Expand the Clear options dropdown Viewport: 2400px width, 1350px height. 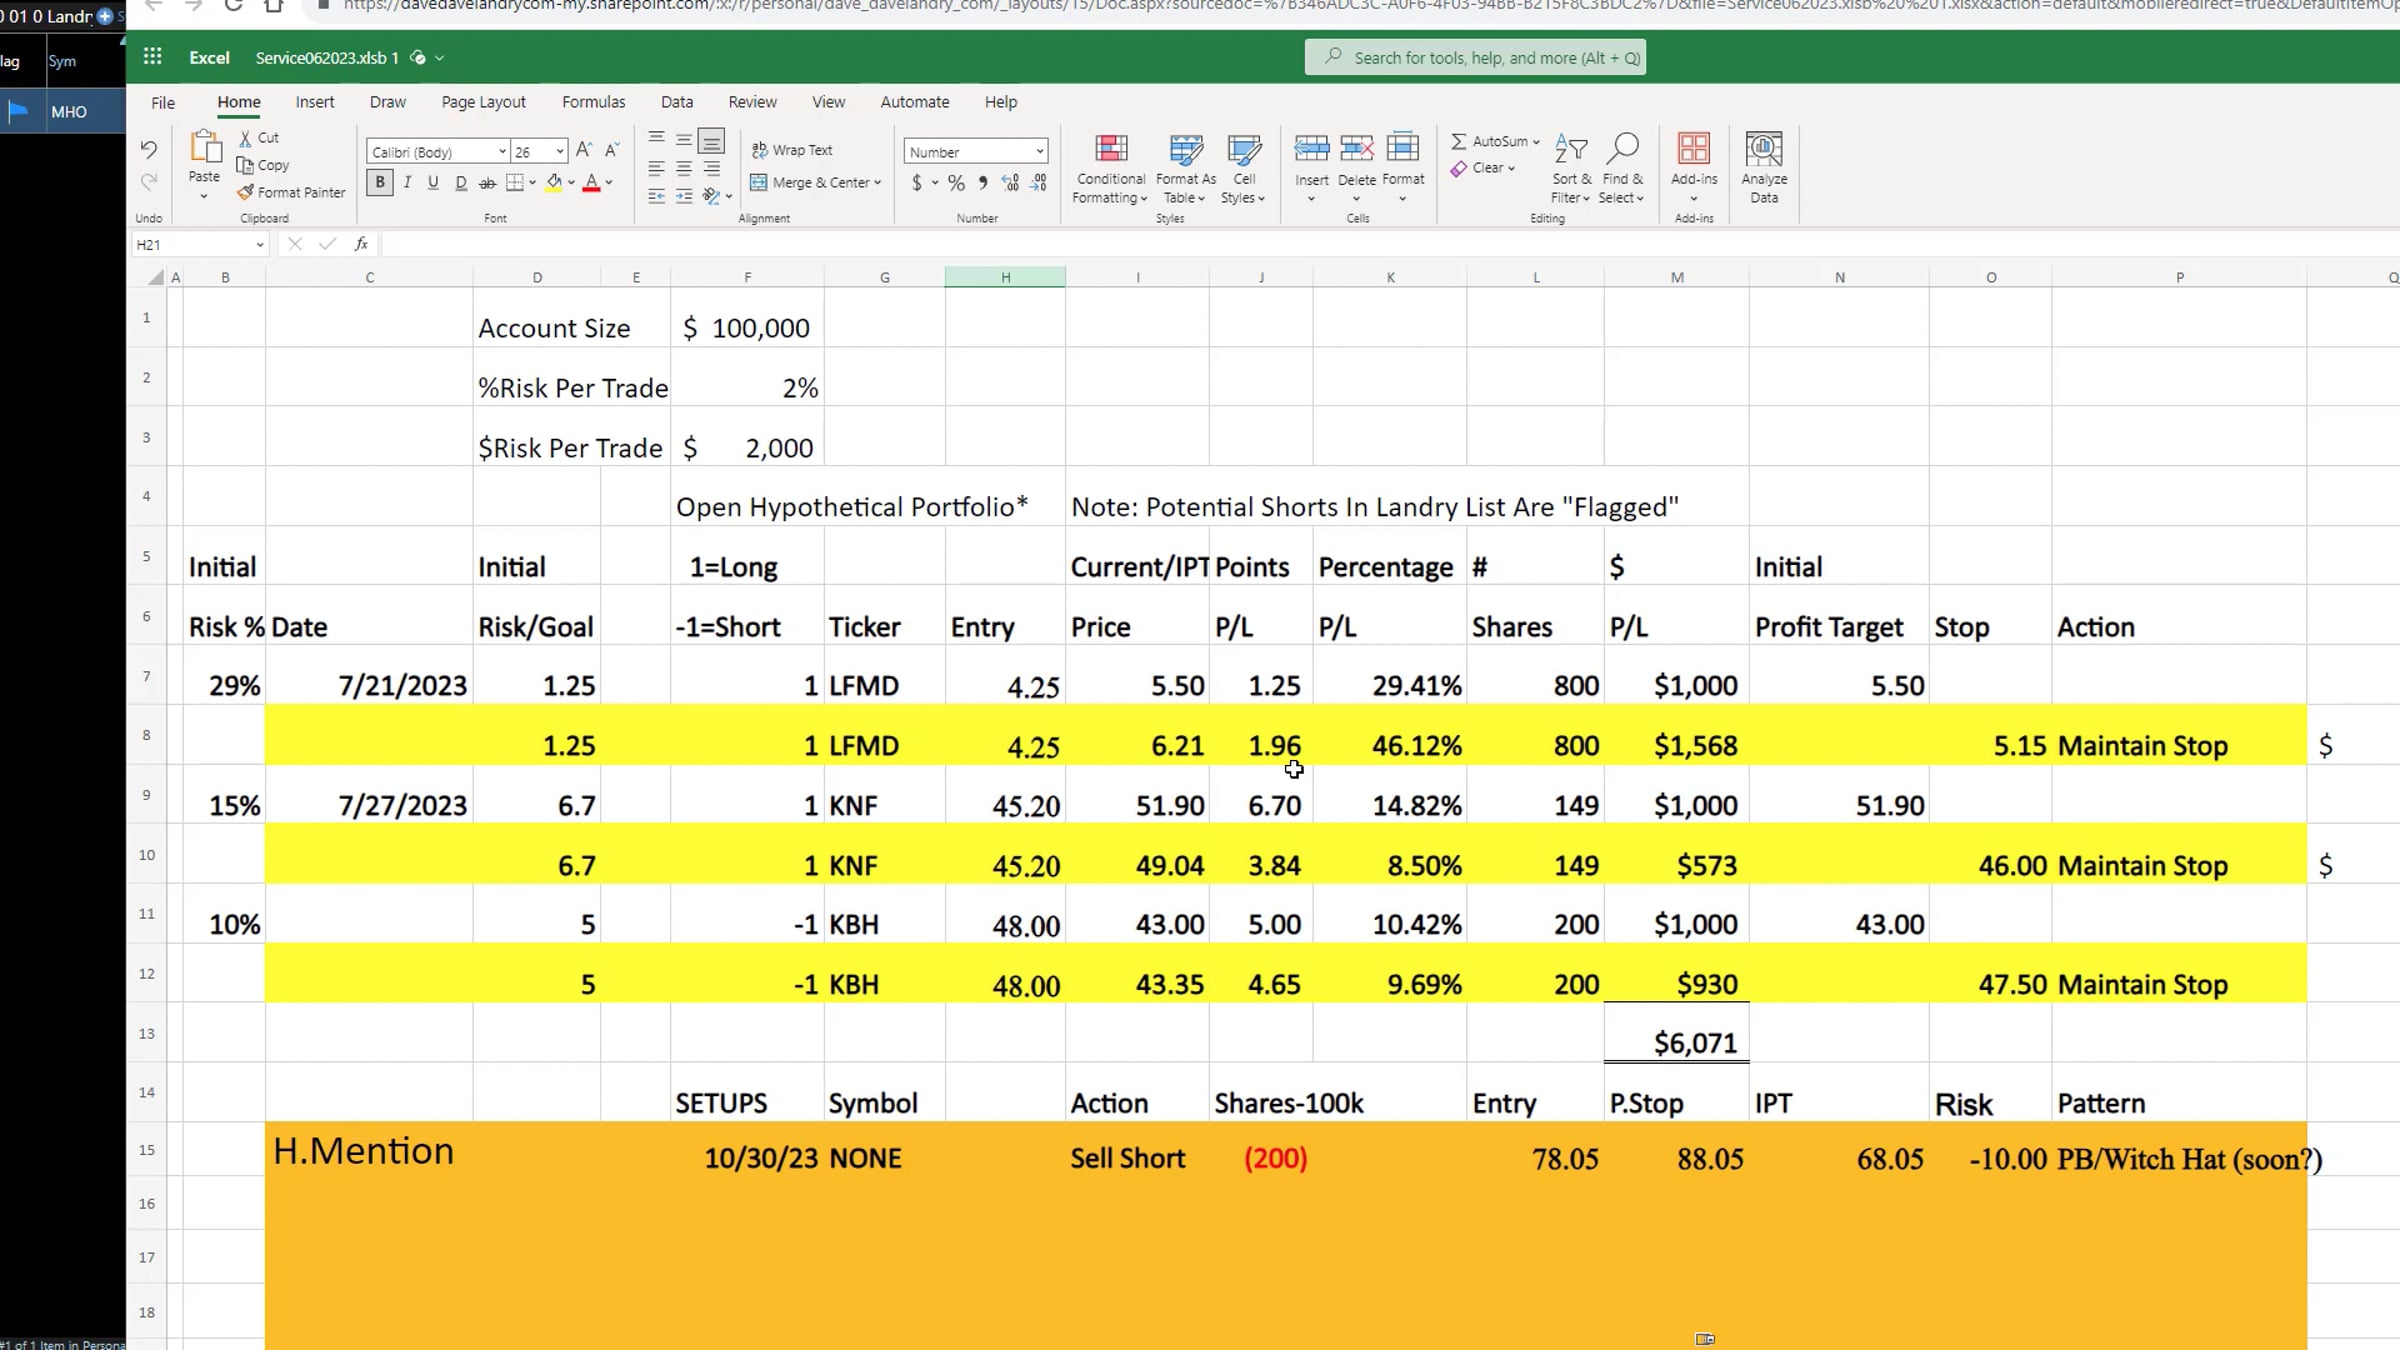[x=1511, y=169]
